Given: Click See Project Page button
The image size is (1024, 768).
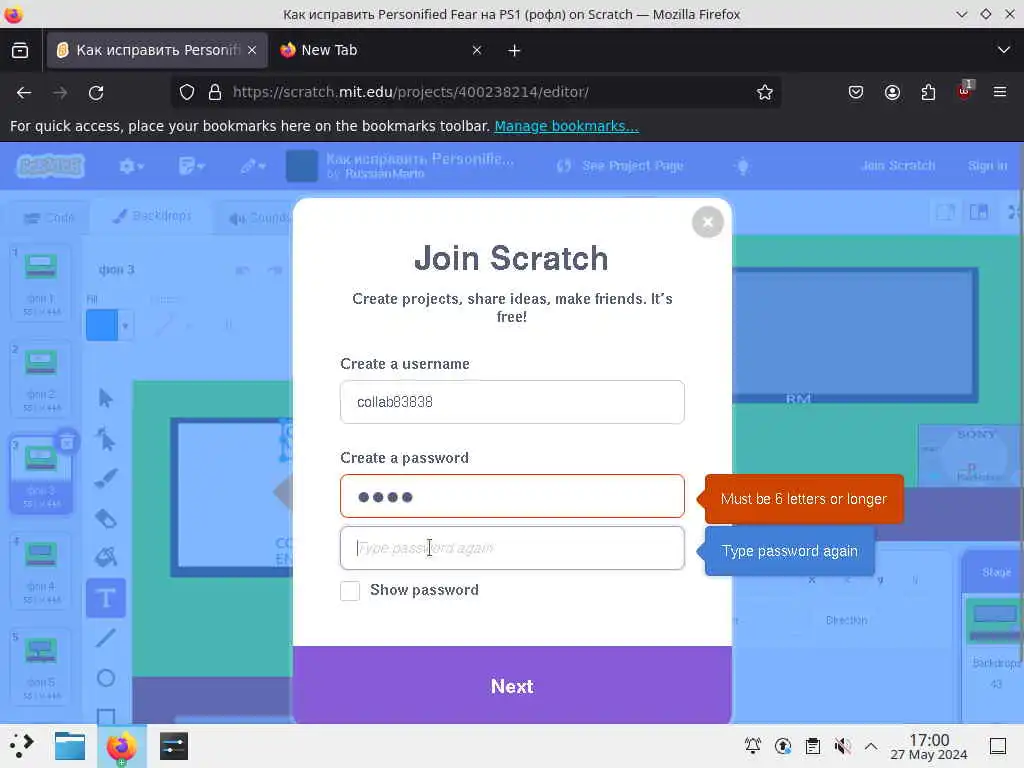Looking at the screenshot, I should [x=620, y=166].
